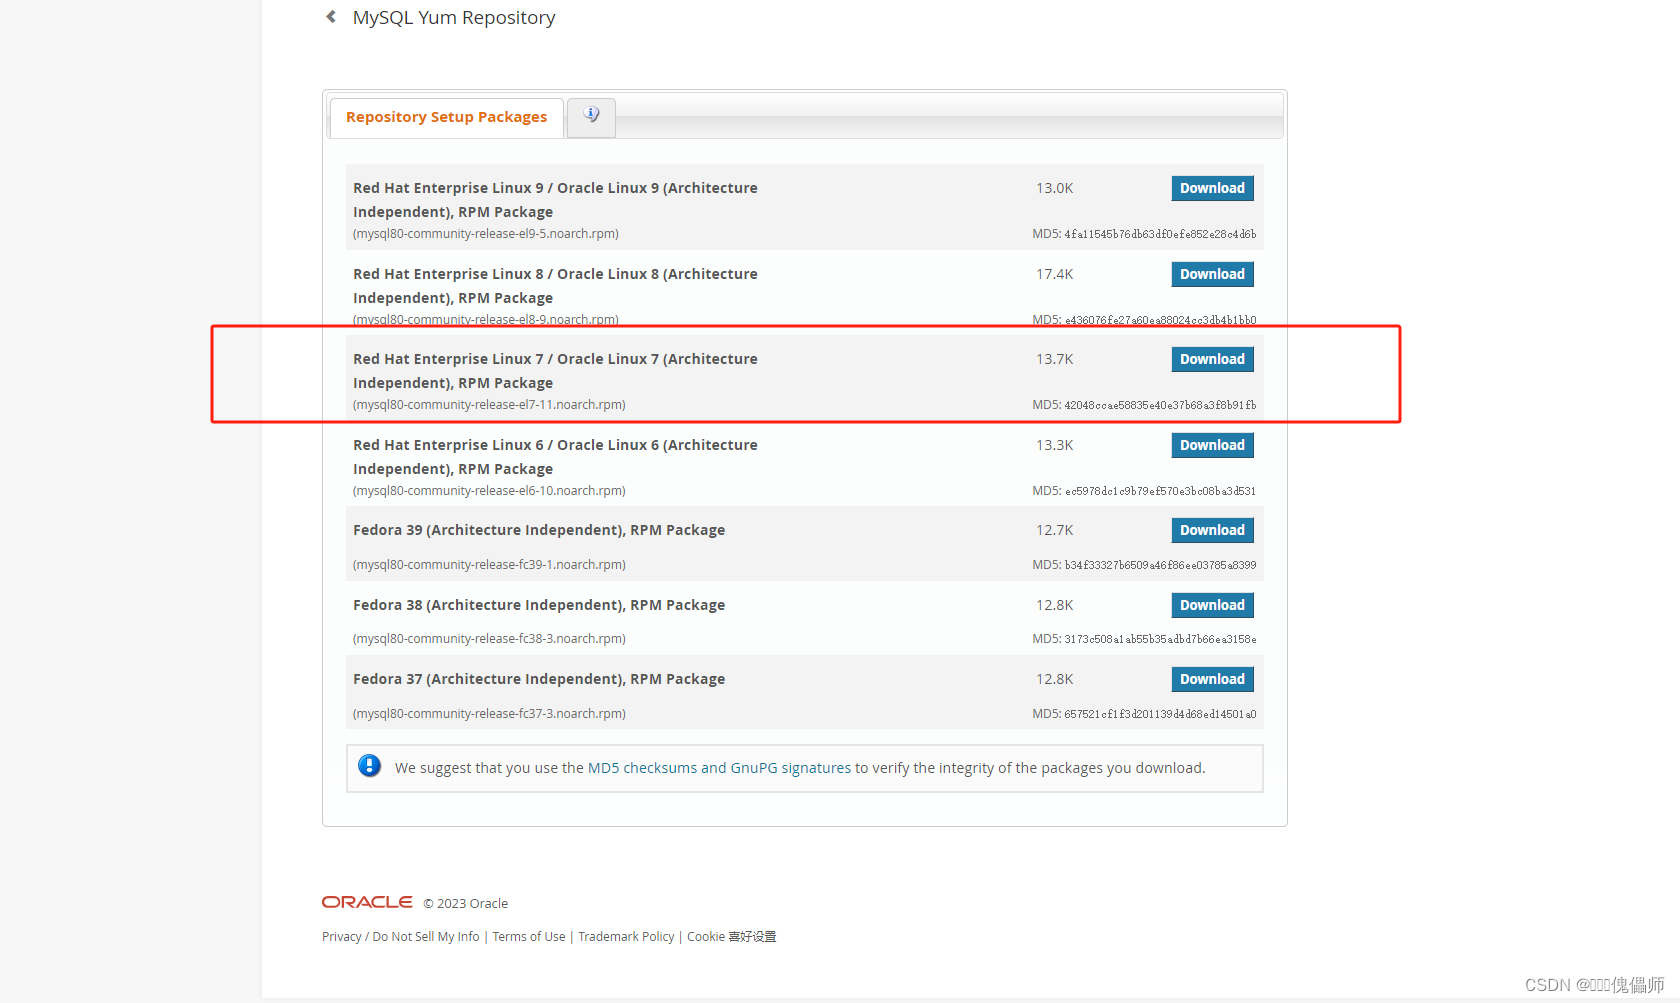The height and width of the screenshot is (1003, 1680).
Task: Click the Red Hat Enterprise Linux 7 package title
Action: tap(555, 371)
